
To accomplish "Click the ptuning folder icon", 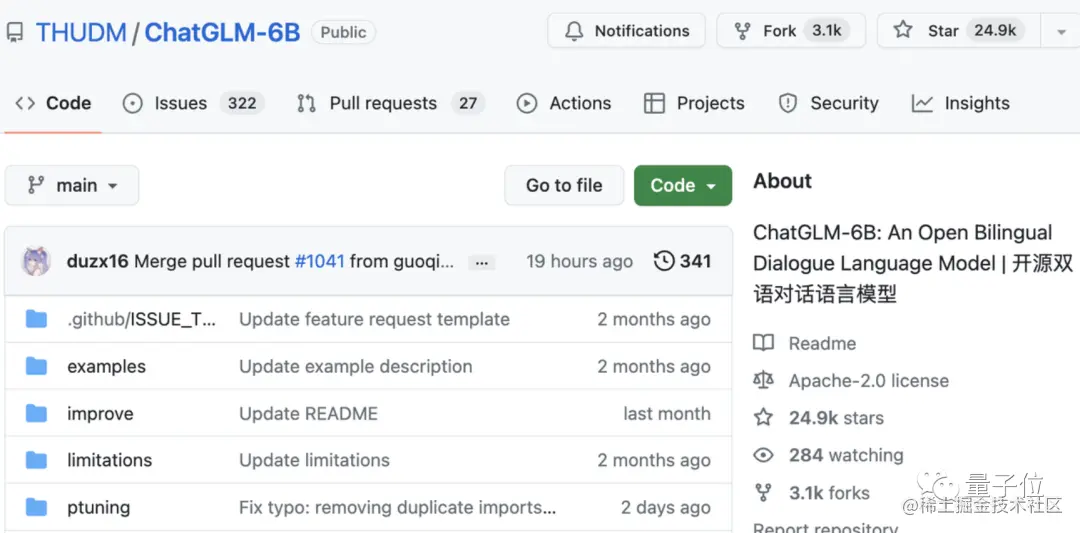I will pyautogui.click(x=37, y=507).
